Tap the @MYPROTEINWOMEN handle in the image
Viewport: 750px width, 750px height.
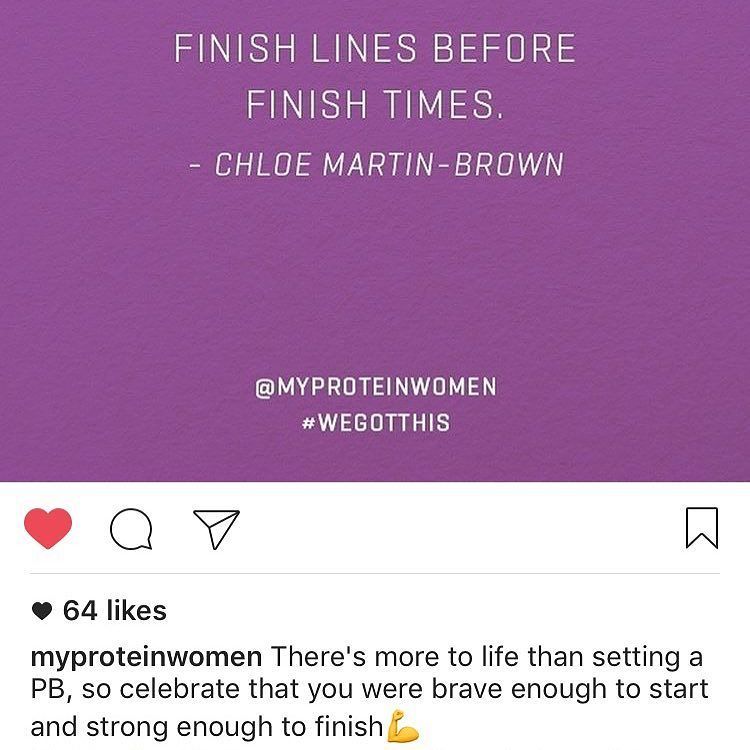click(x=376, y=387)
